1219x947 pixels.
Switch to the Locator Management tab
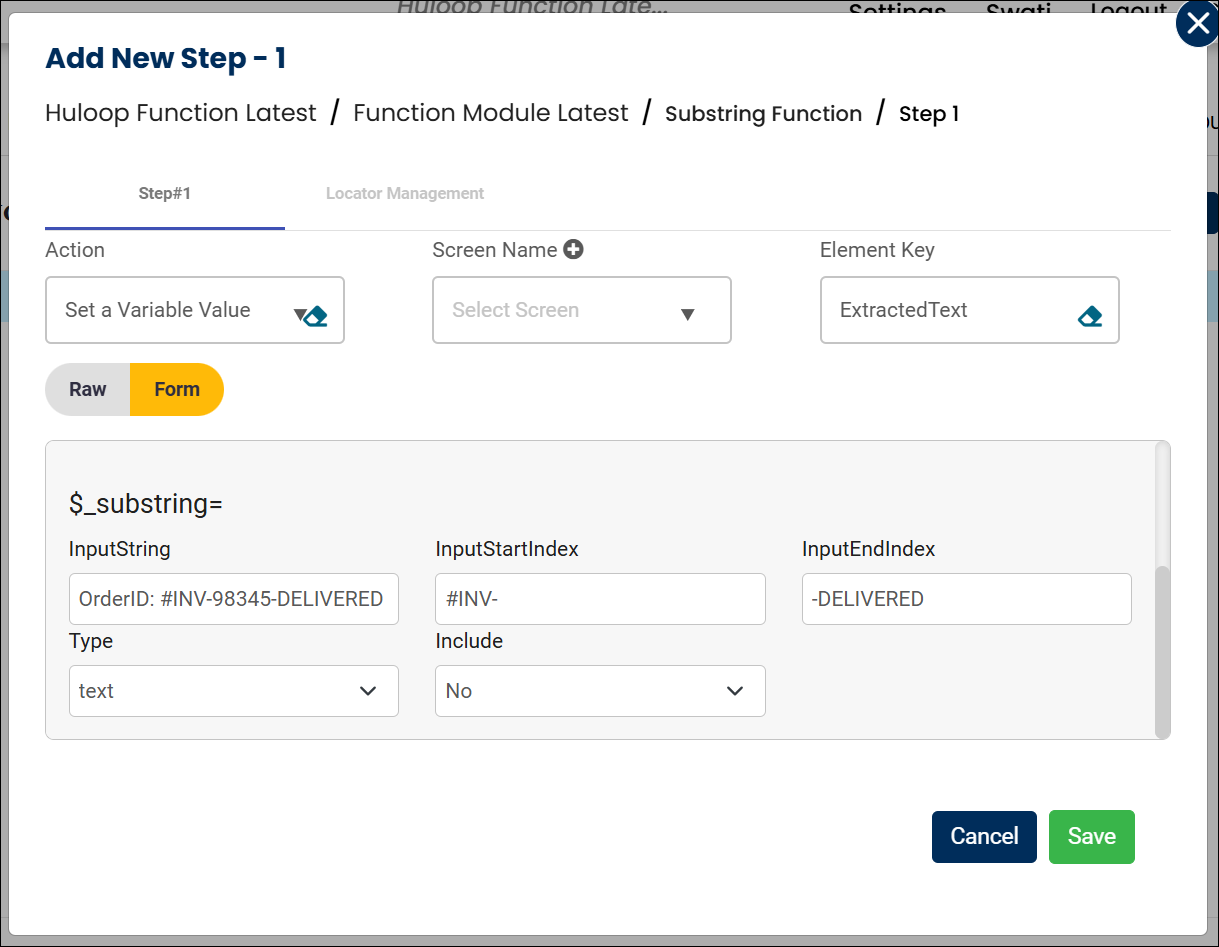(x=405, y=194)
